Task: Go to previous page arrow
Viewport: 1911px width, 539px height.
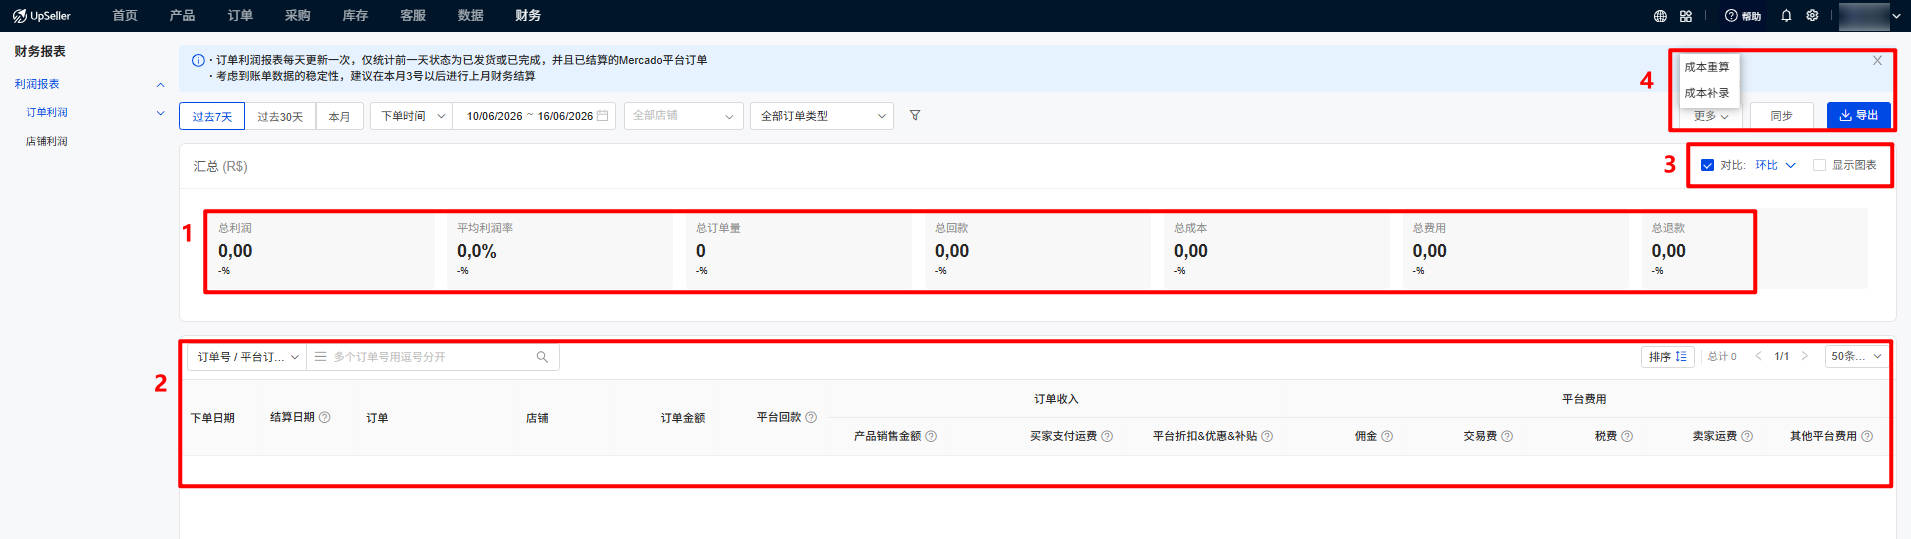Action: 1758,356
